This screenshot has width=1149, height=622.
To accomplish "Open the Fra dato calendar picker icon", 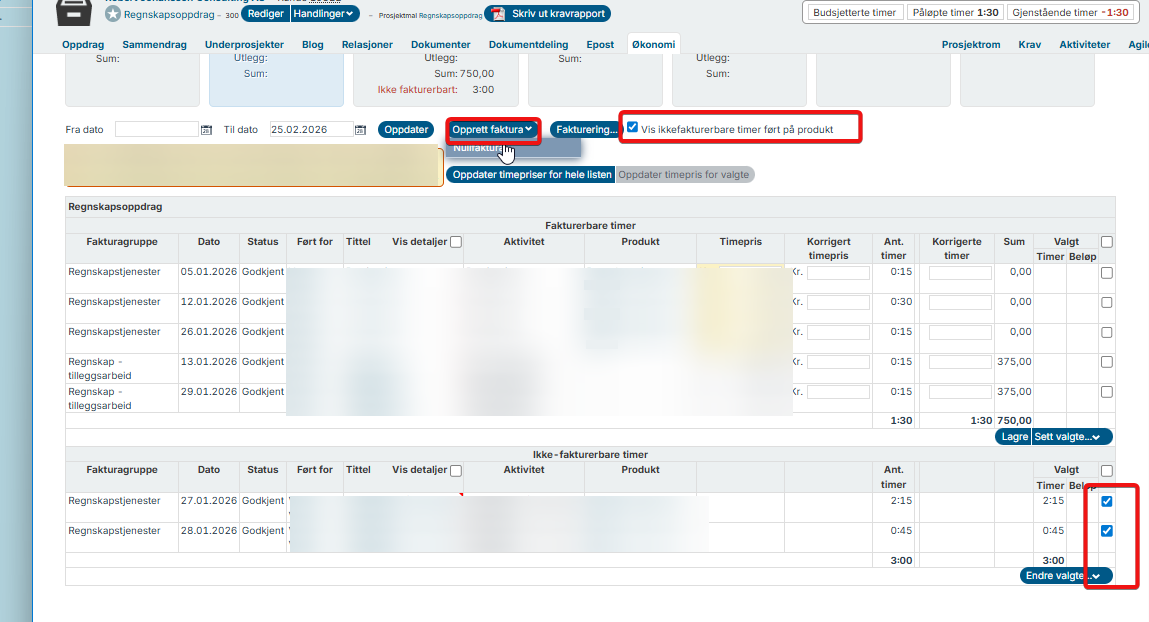I will 207,130.
